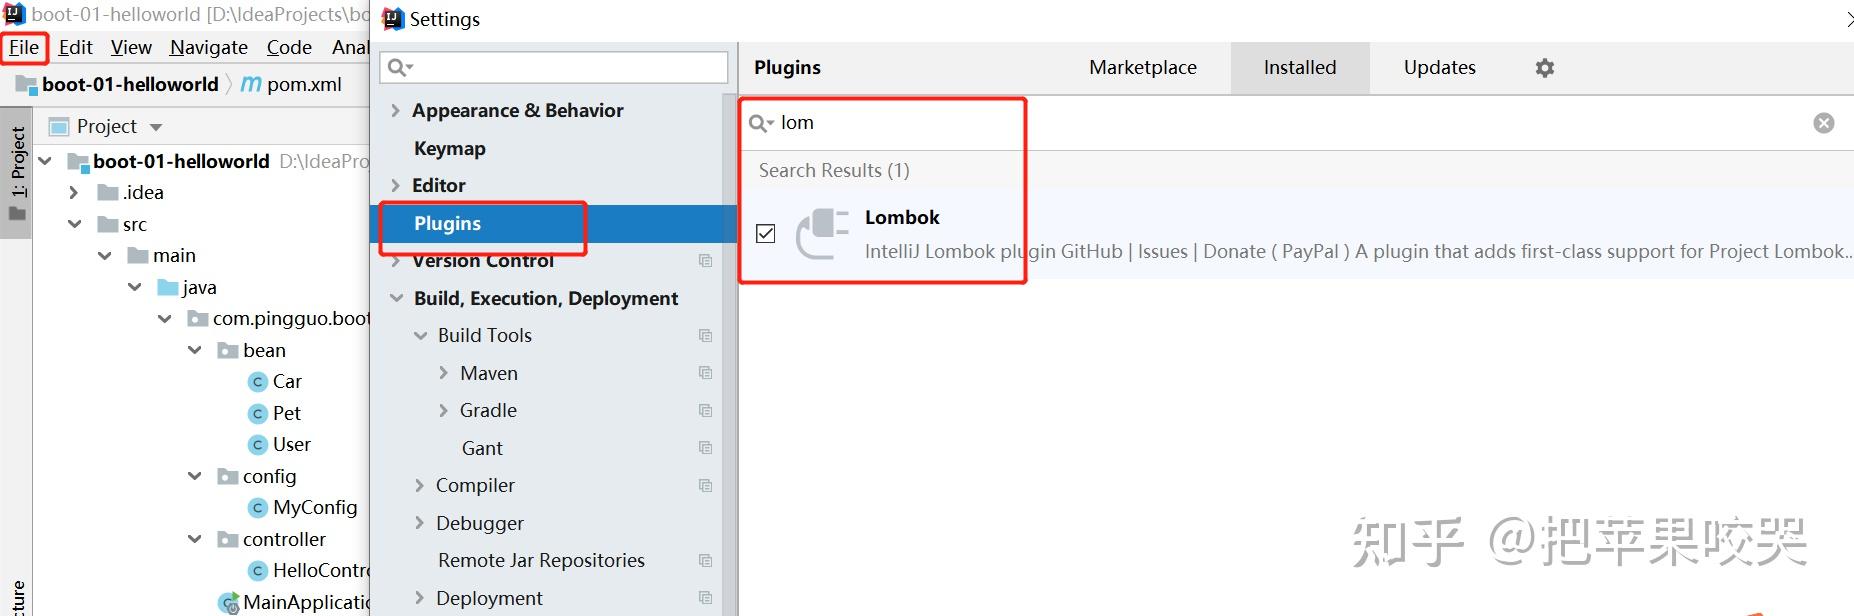Select Plugins in the settings sidebar
The width and height of the screenshot is (1854, 616).
(x=447, y=223)
